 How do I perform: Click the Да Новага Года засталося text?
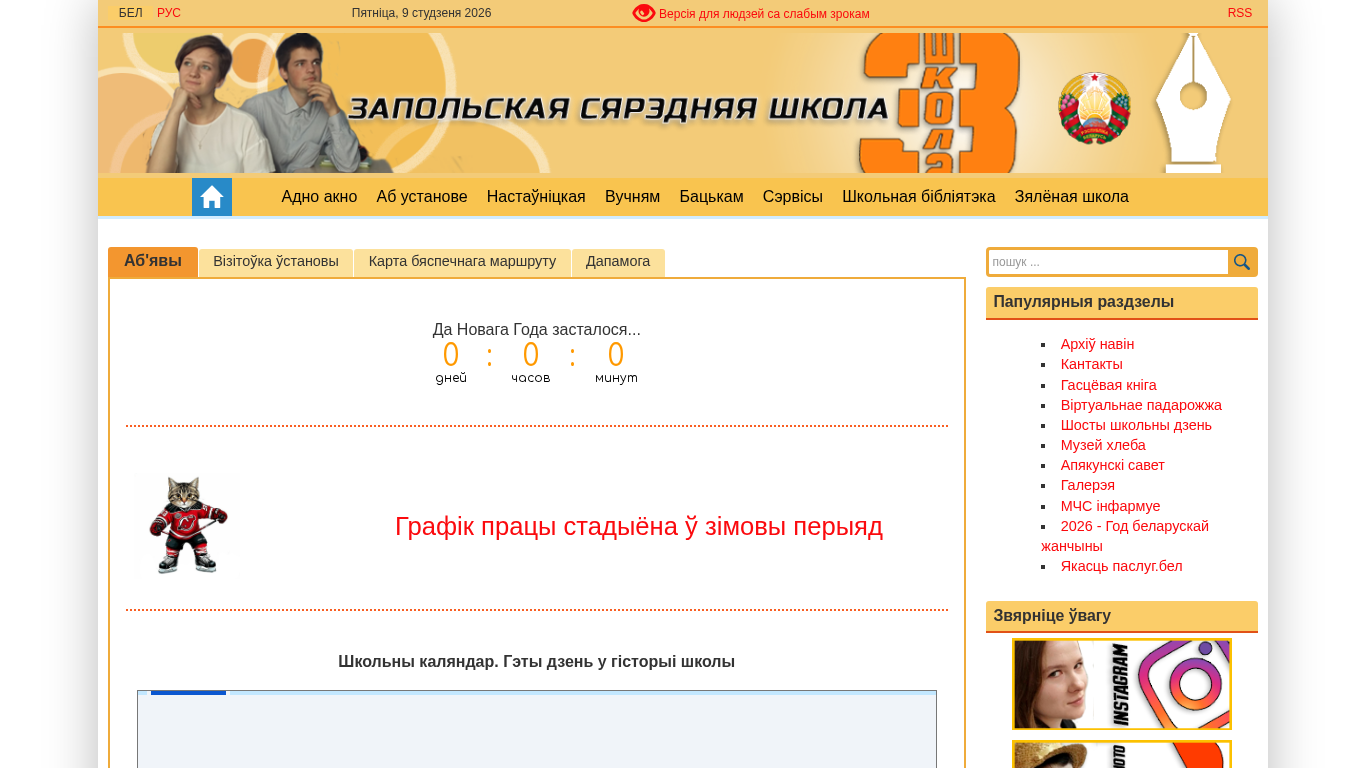pos(537,330)
